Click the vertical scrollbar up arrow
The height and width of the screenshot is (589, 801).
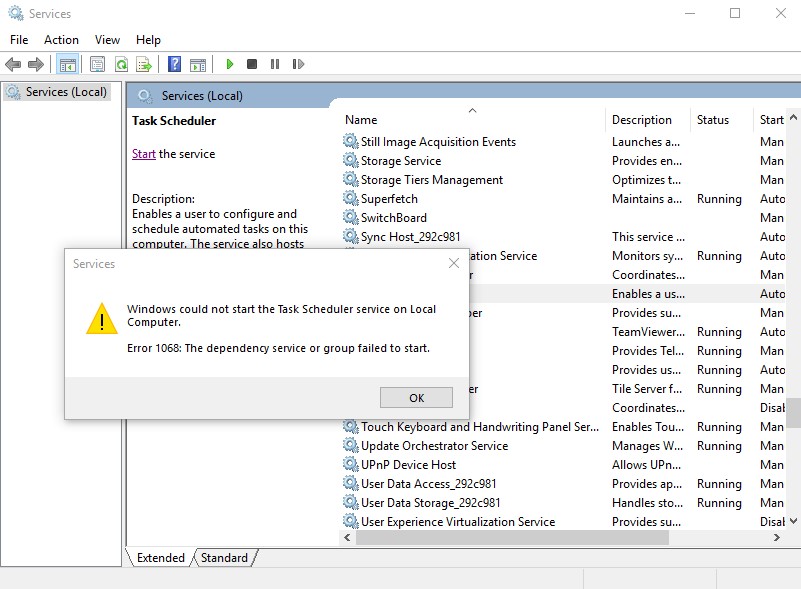[x=793, y=117]
